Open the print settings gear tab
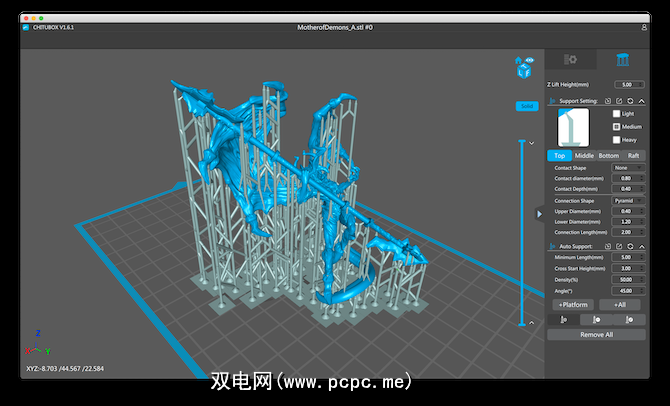This screenshot has height=406, width=670. [570, 60]
